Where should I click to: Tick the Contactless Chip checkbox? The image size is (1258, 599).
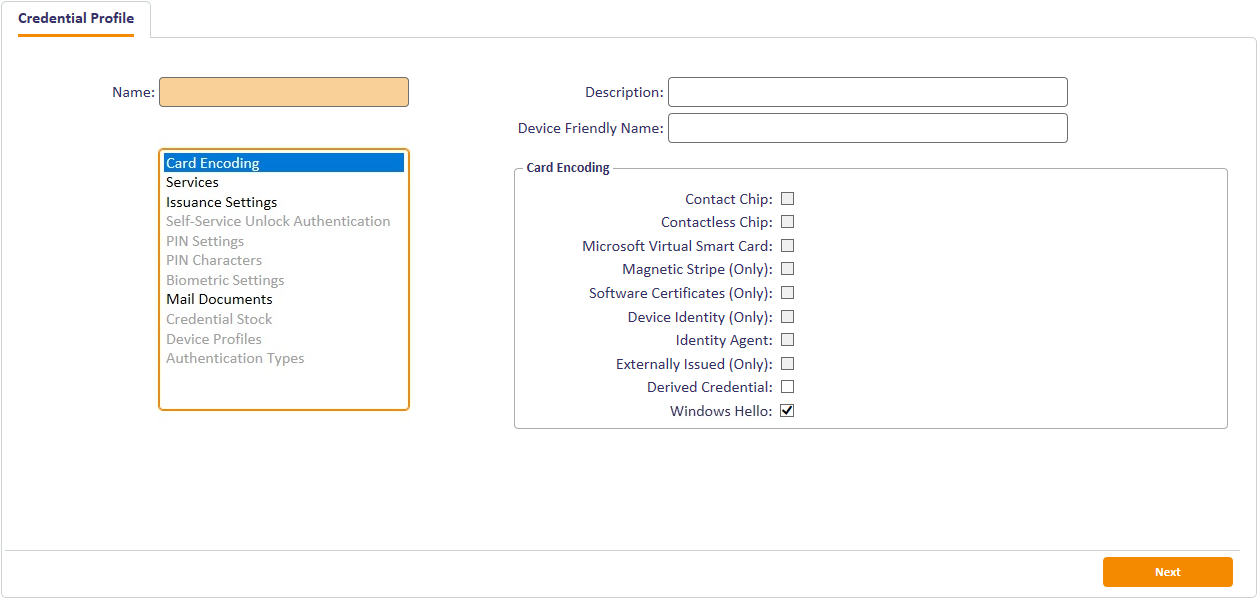pyautogui.click(x=787, y=222)
